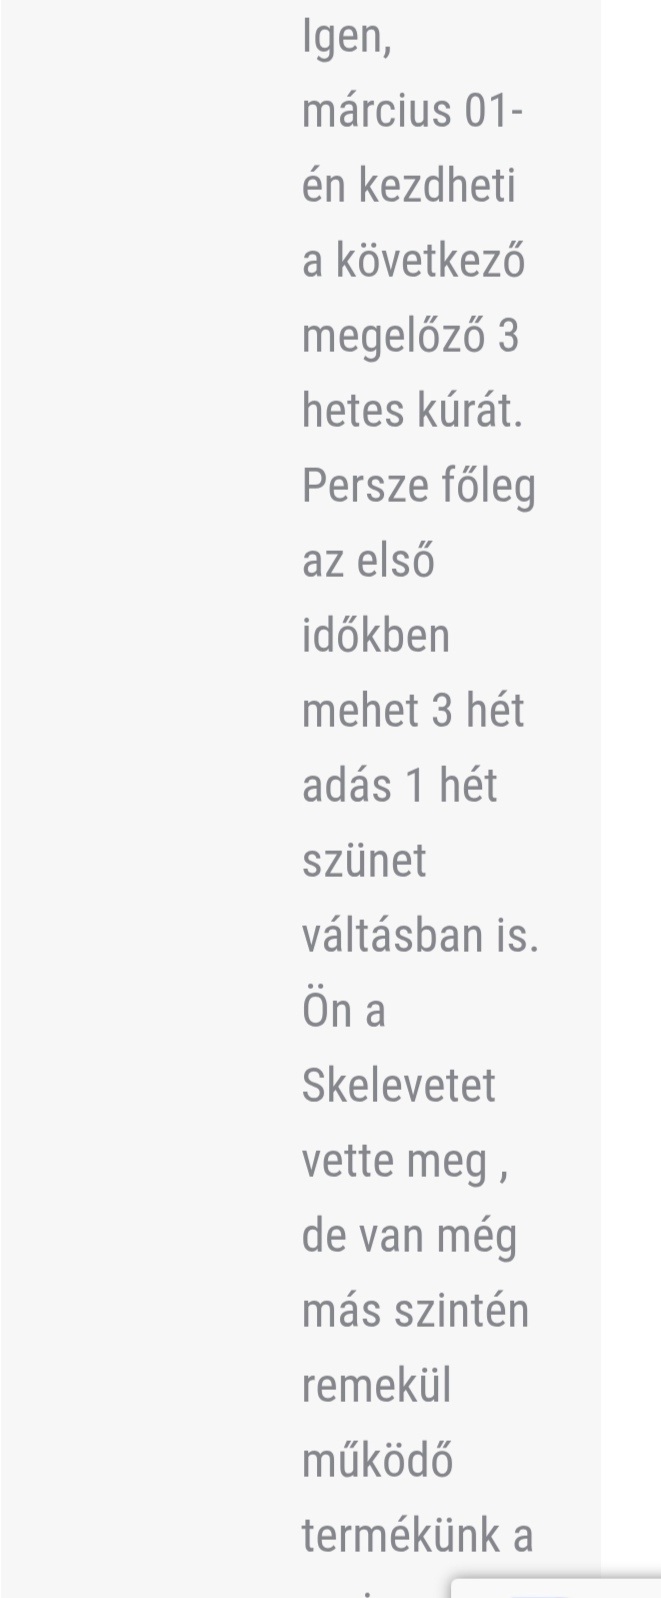Screen dimensions: 661x1598
Task: Click the text "március 01-"
Action: point(412,111)
